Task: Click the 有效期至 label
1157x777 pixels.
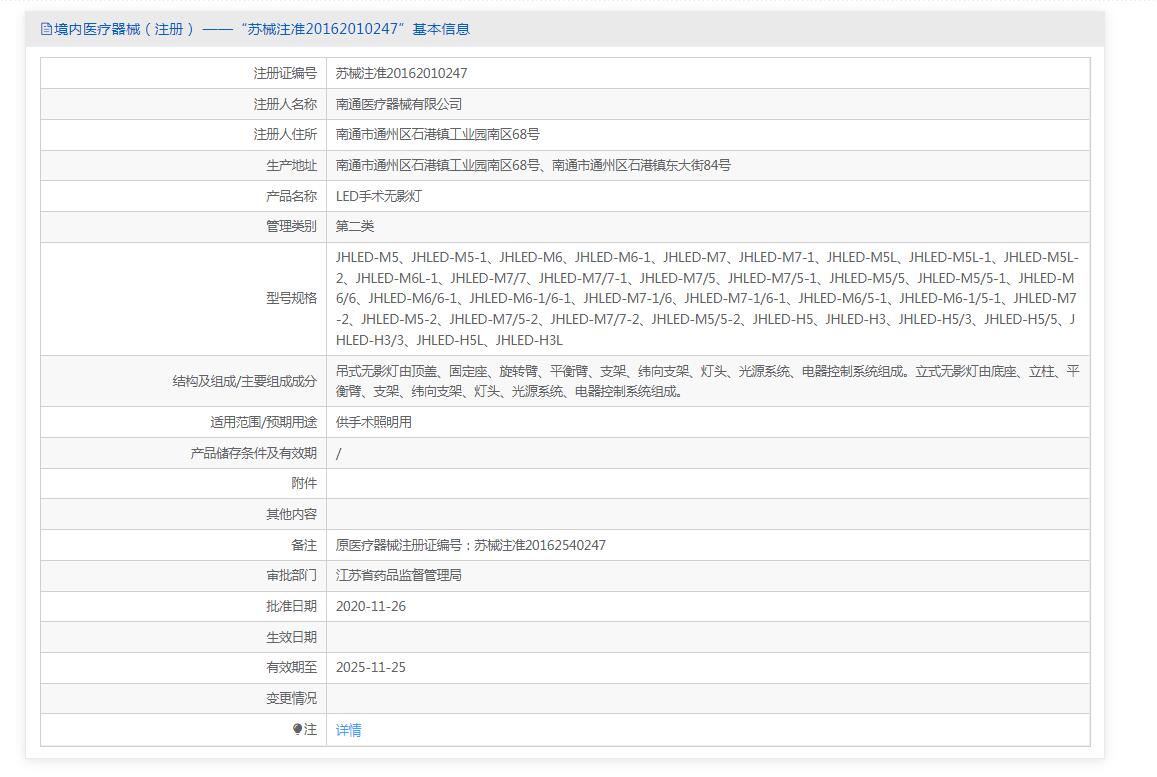Action: tap(291, 668)
